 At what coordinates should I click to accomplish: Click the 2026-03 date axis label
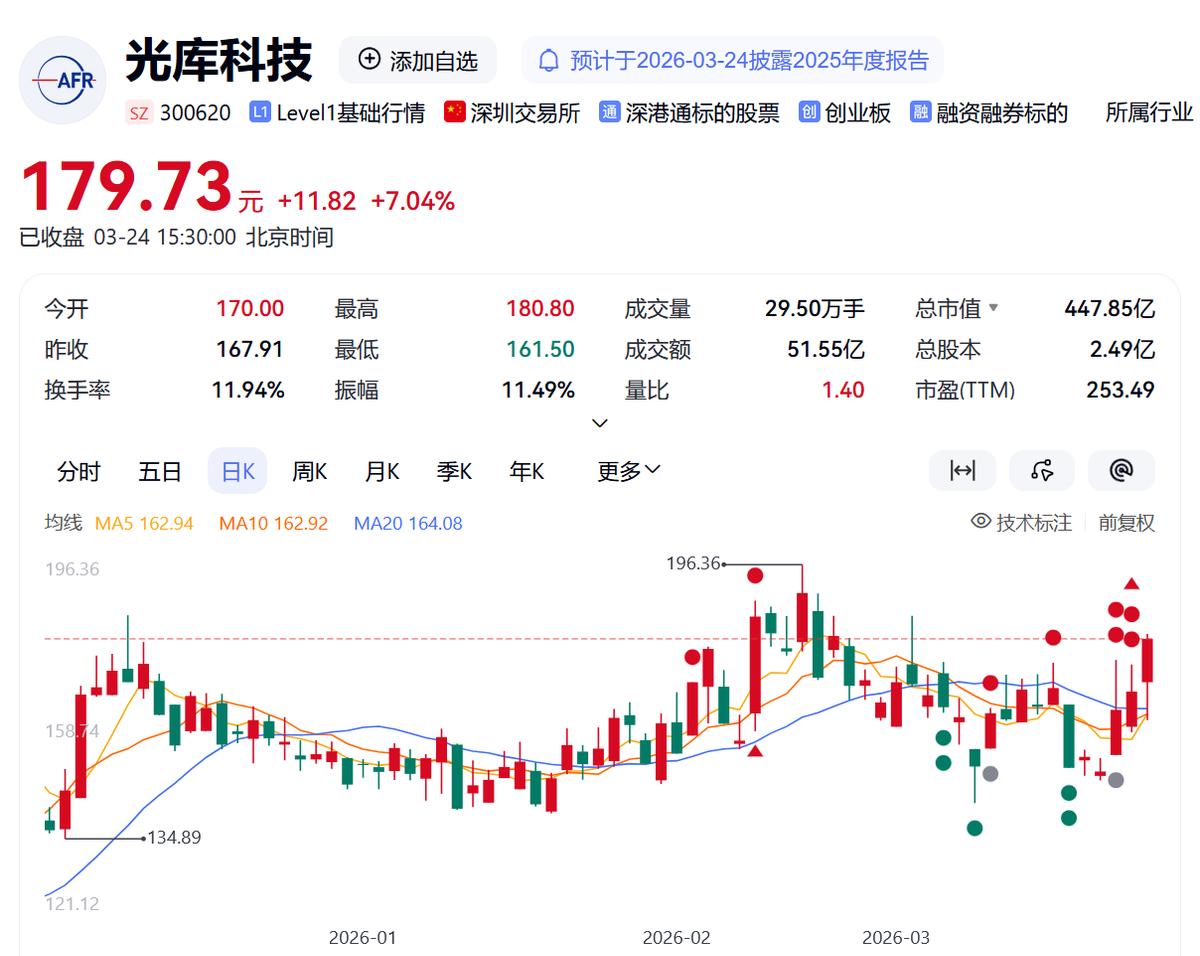coord(896,938)
